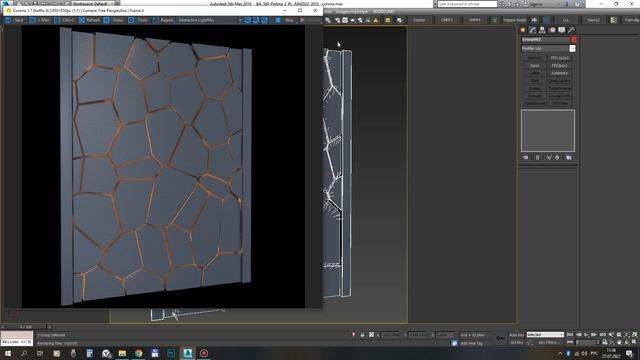This screenshot has height=360, width=640.
Task: Click Remove Modifier trash icon
Action: pos(557,157)
